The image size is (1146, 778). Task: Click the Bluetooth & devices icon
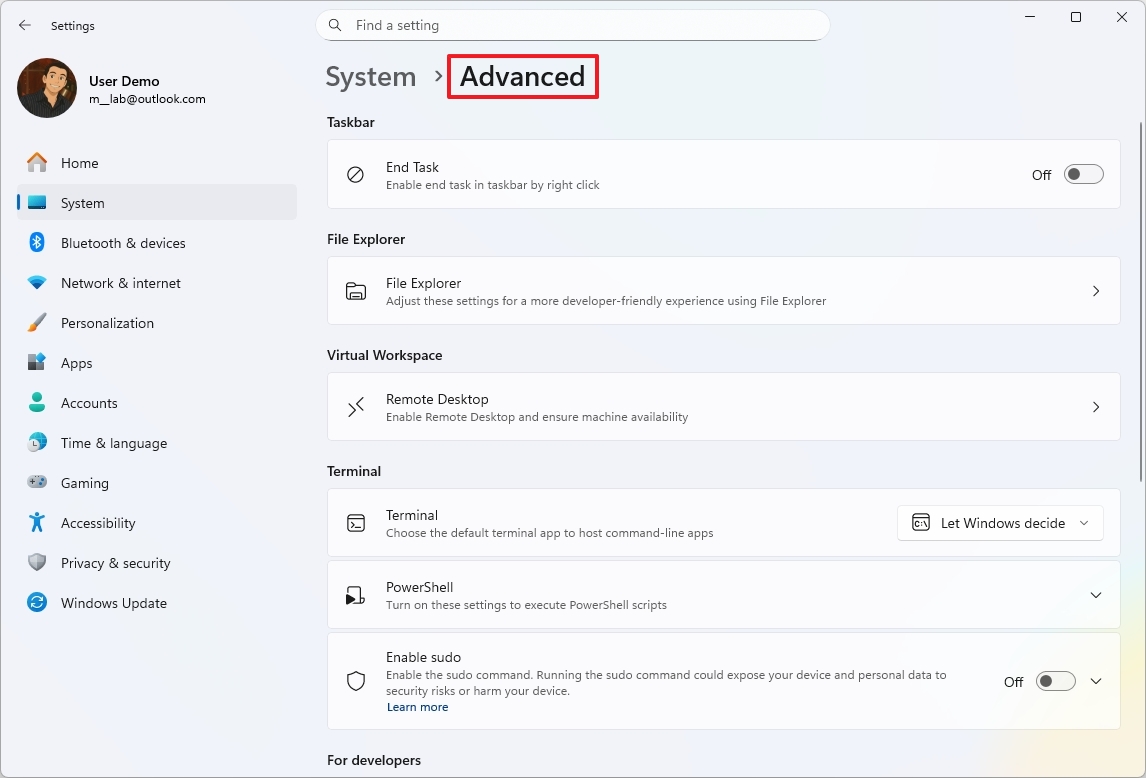point(37,243)
